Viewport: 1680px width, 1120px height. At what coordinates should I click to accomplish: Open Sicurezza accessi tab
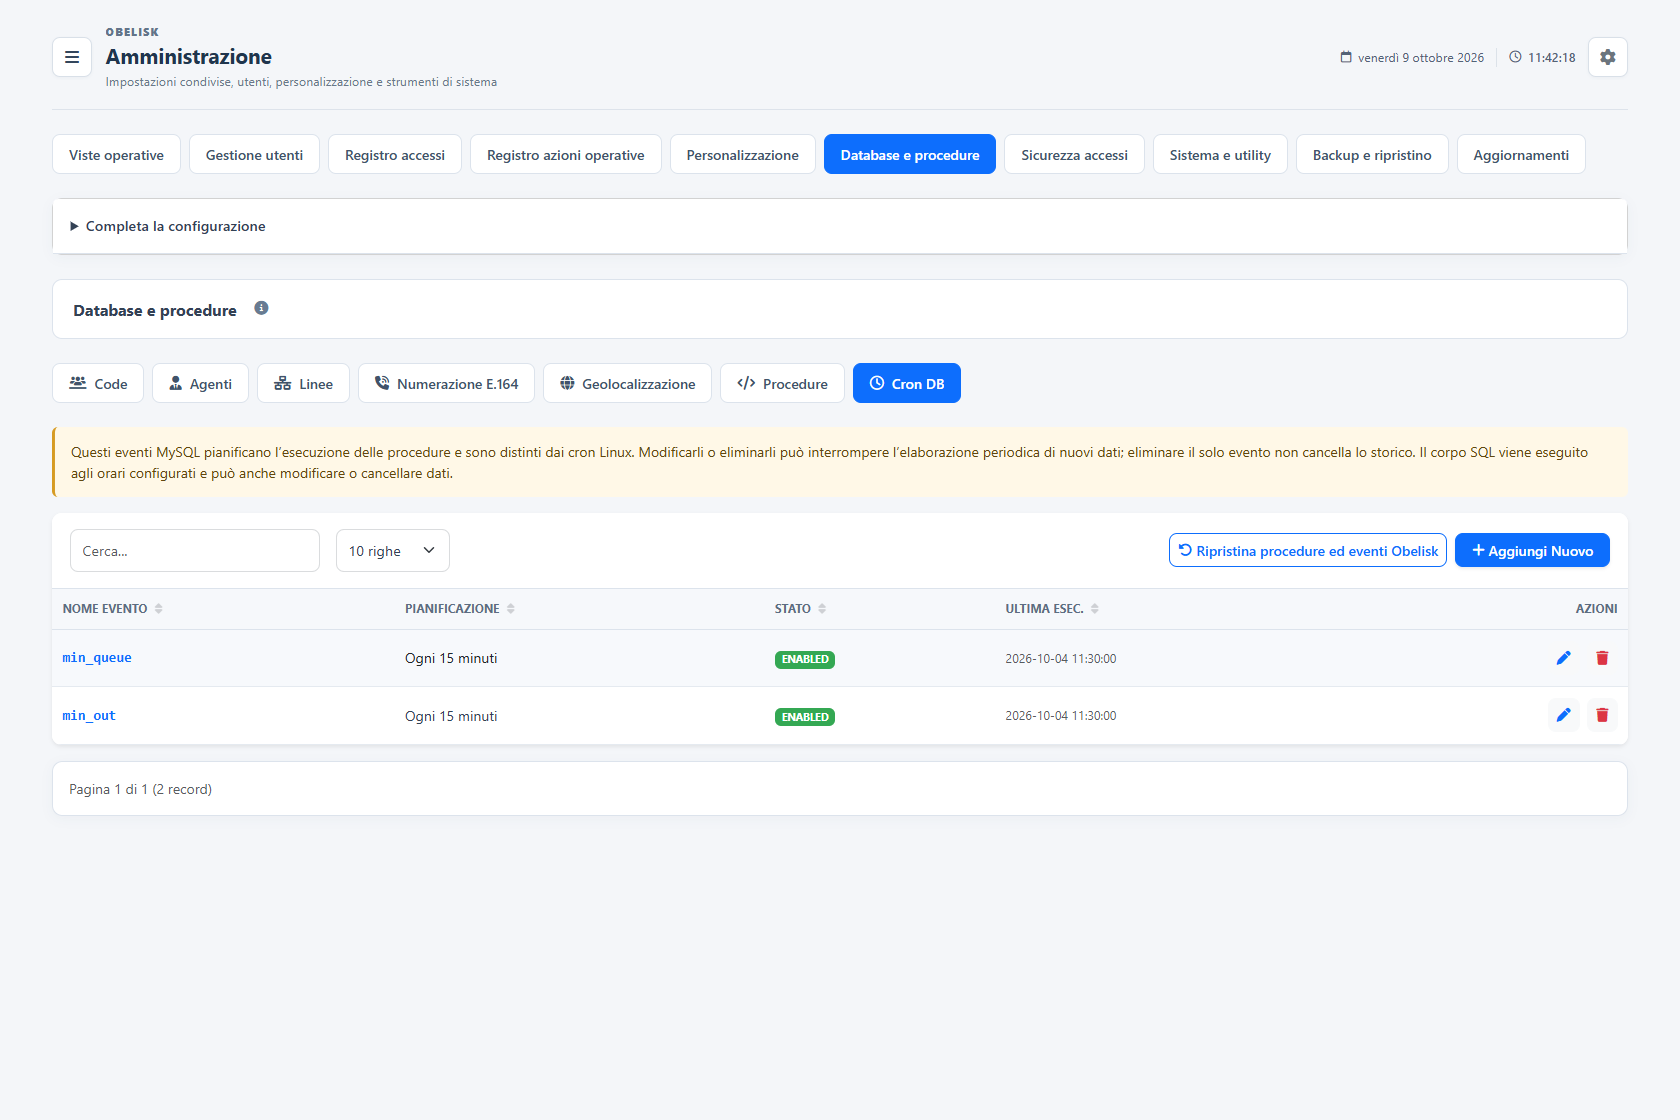(x=1074, y=154)
